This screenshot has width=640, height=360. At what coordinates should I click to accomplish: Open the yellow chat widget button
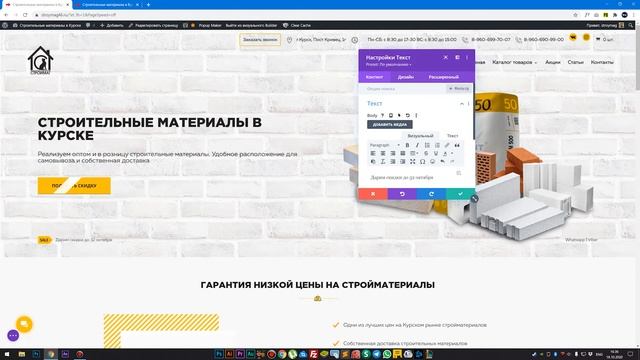pyautogui.click(x=24, y=324)
